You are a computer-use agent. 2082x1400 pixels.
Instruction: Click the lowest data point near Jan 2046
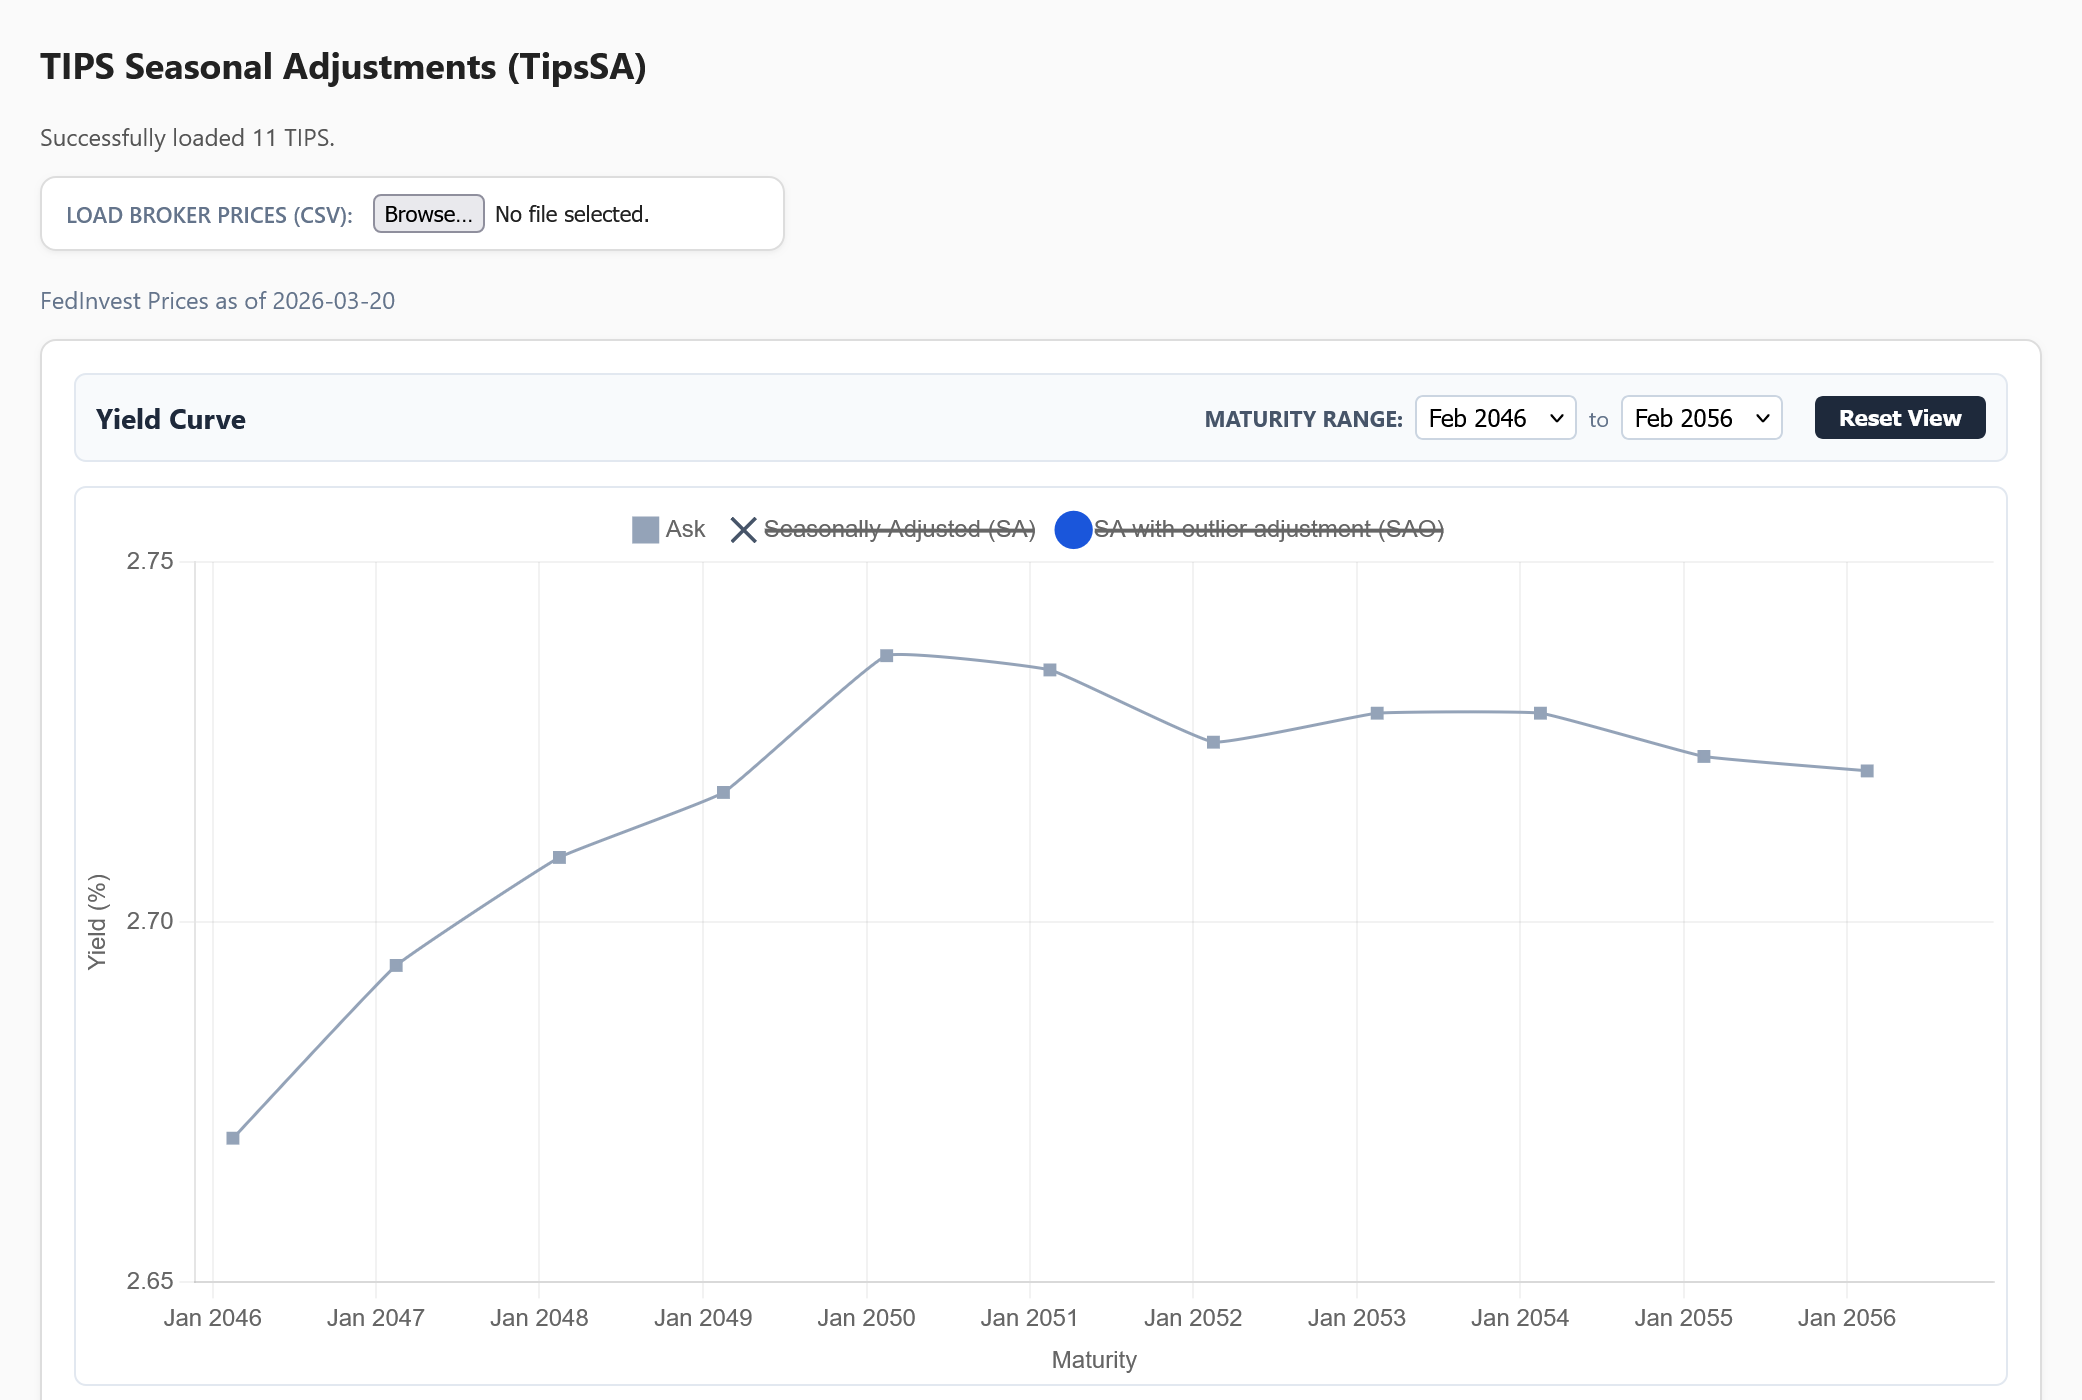[233, 1138]
